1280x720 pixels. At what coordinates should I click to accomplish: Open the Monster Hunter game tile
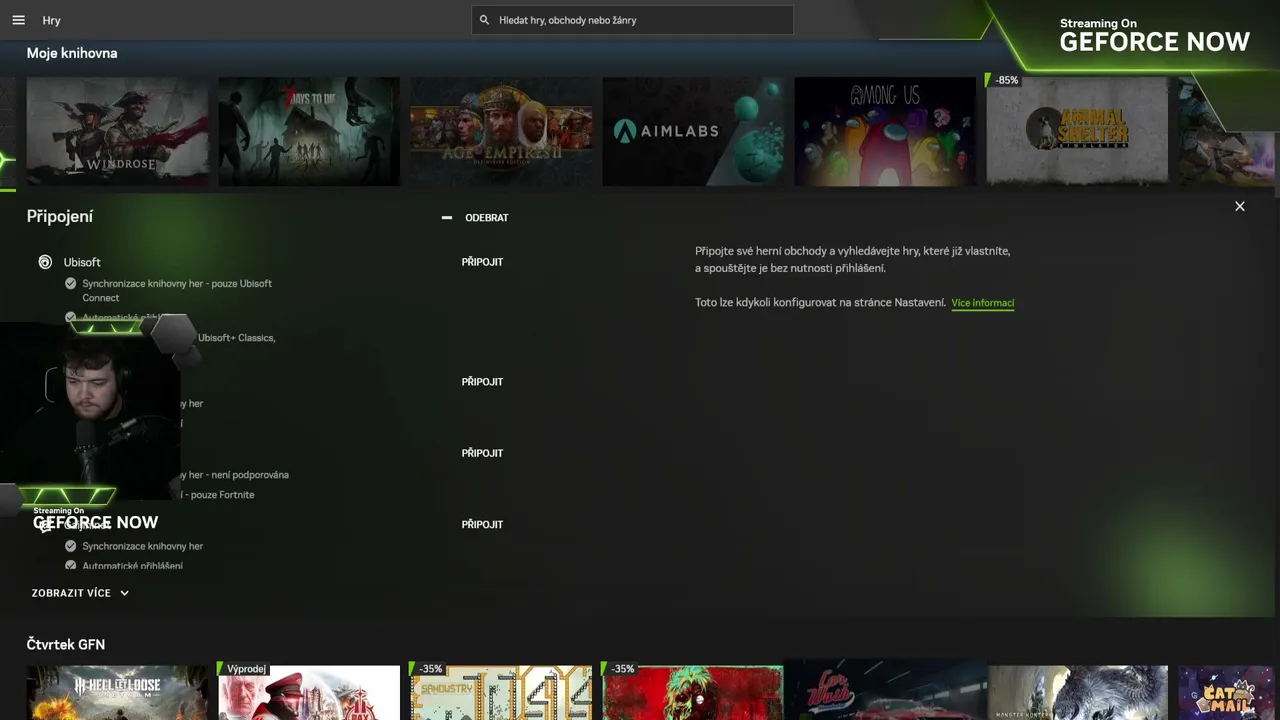1077,693
